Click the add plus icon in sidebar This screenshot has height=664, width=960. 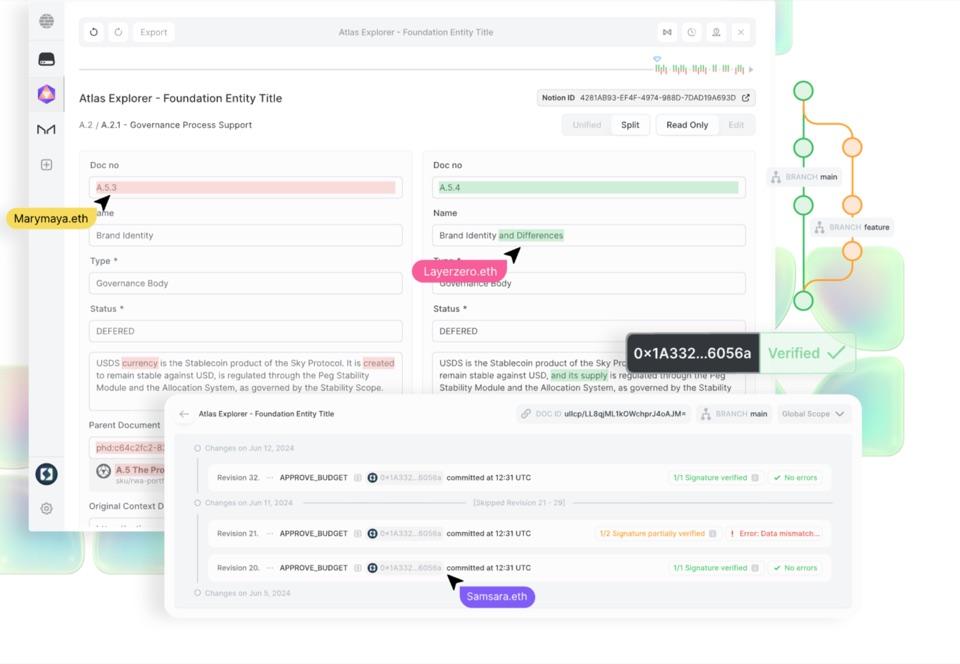coord(47,165)
